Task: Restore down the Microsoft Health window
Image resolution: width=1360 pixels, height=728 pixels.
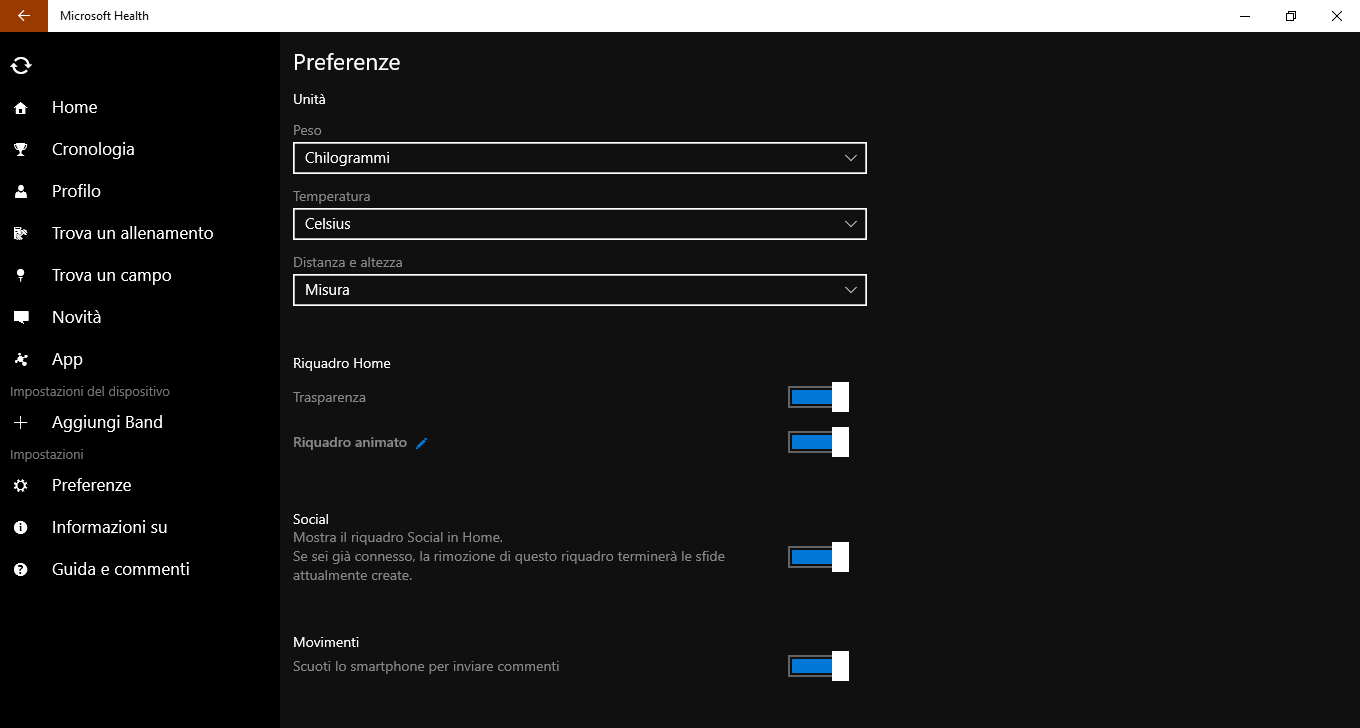Action: pyautogui.click(x=1291, y=16)
